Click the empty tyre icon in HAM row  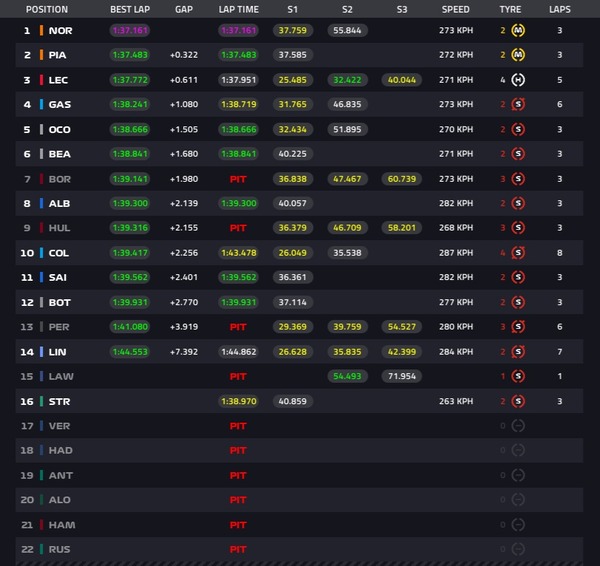pos(518,525)
